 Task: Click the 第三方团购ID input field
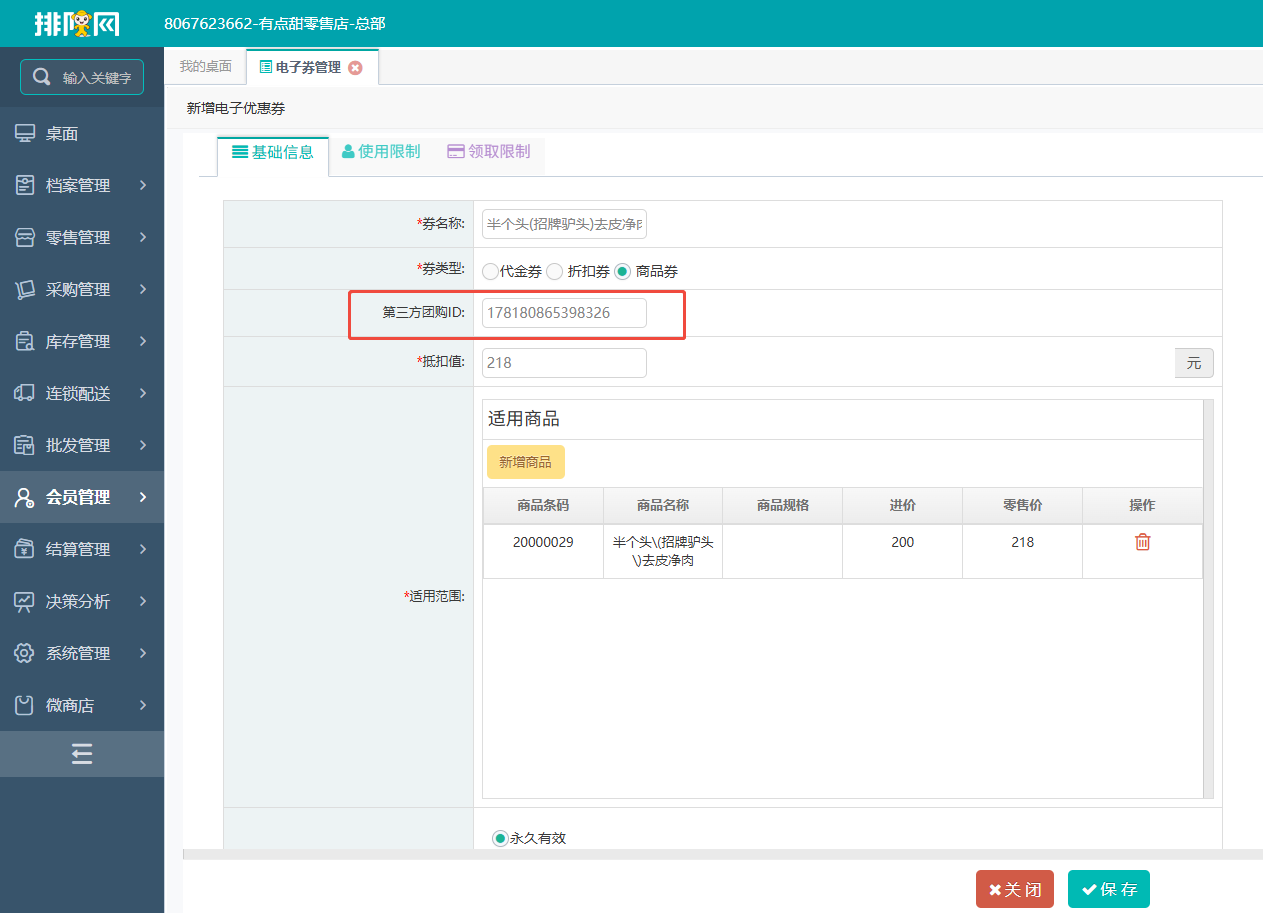(564, 313)
